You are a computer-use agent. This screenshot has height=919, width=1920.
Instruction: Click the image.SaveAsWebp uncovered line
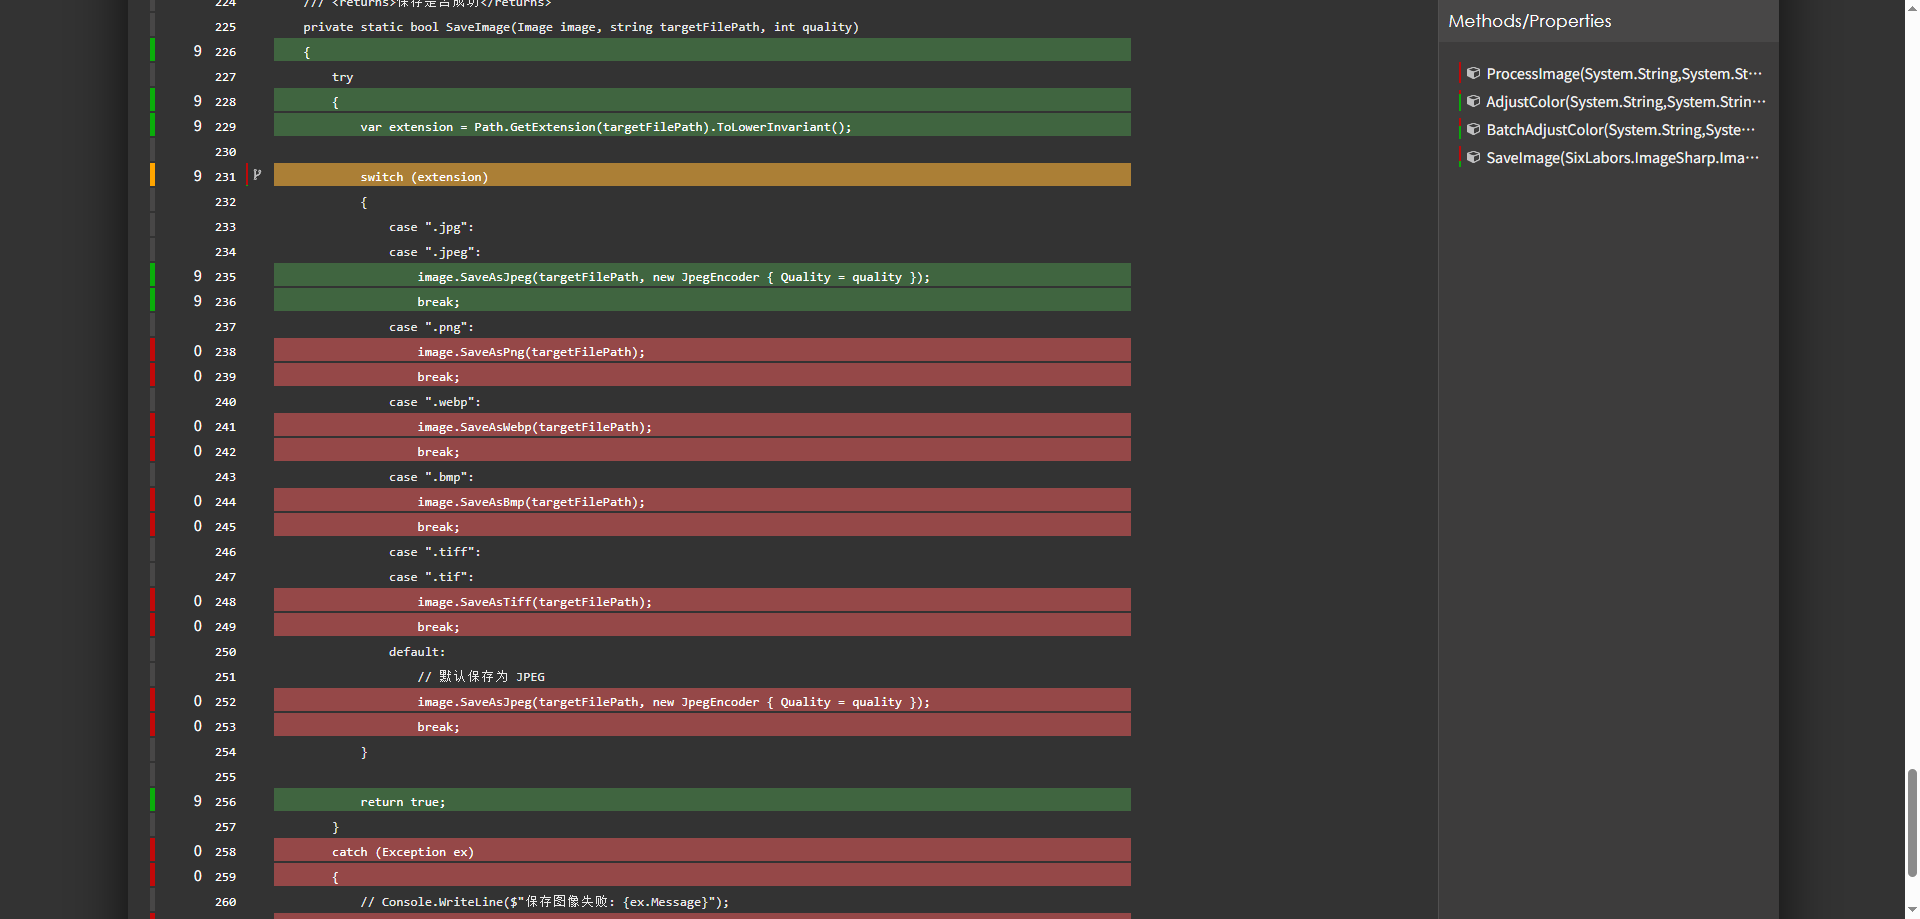[534, 427]
